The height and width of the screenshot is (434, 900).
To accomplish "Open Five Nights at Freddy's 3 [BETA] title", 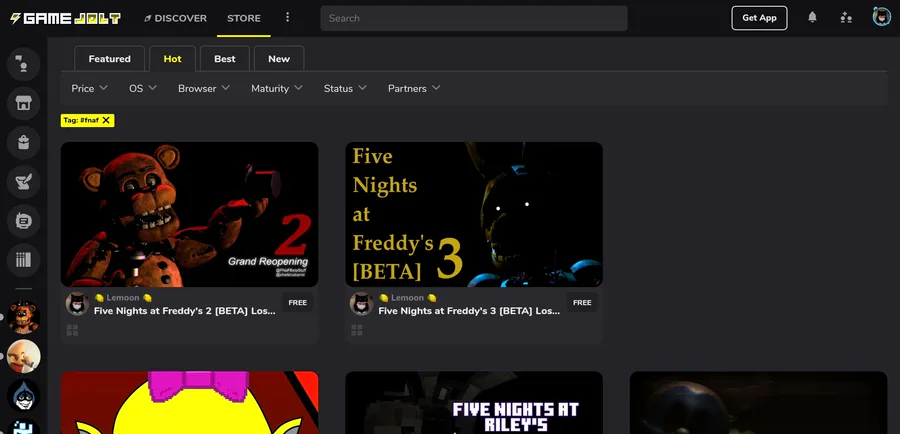I will [x=470, y=311].
